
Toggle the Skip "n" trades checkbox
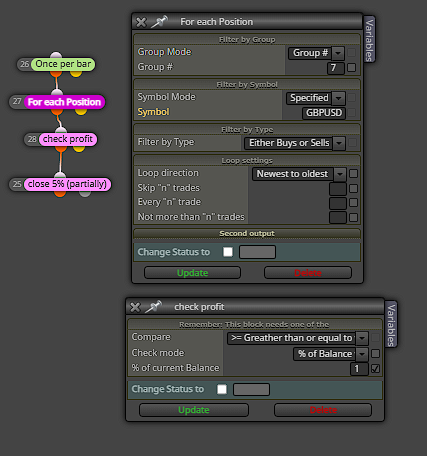(x=353, y=189)
